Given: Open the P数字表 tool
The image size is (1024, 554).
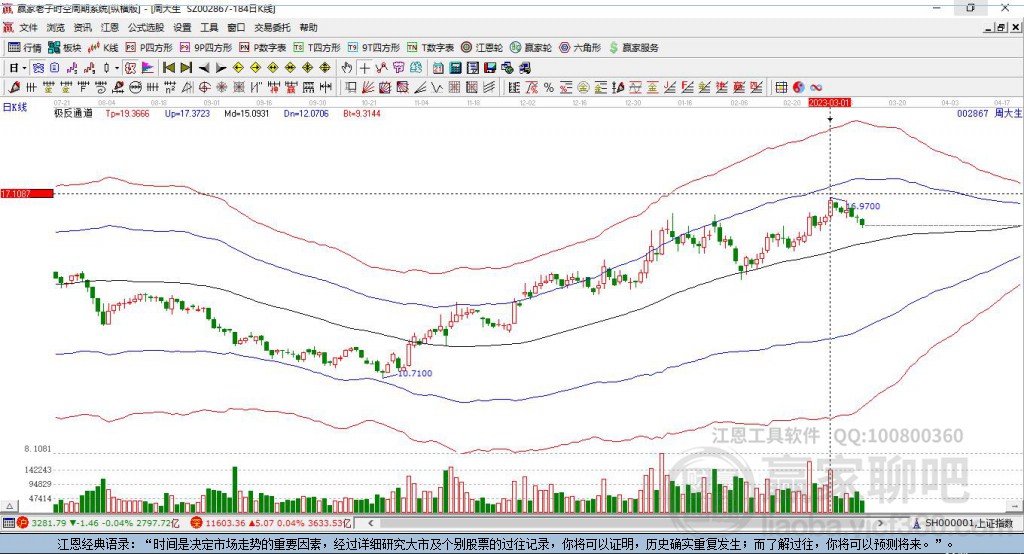Looking at the screenshot, I should point(263,48).
